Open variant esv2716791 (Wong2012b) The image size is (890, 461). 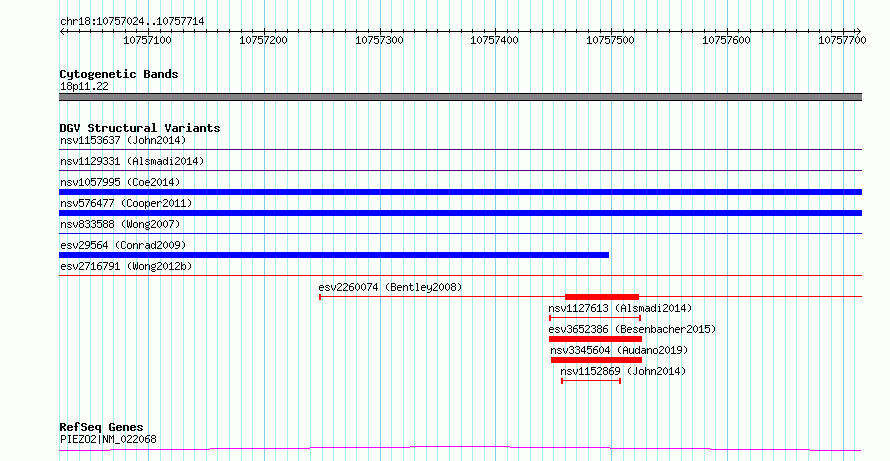click(126, 266)
